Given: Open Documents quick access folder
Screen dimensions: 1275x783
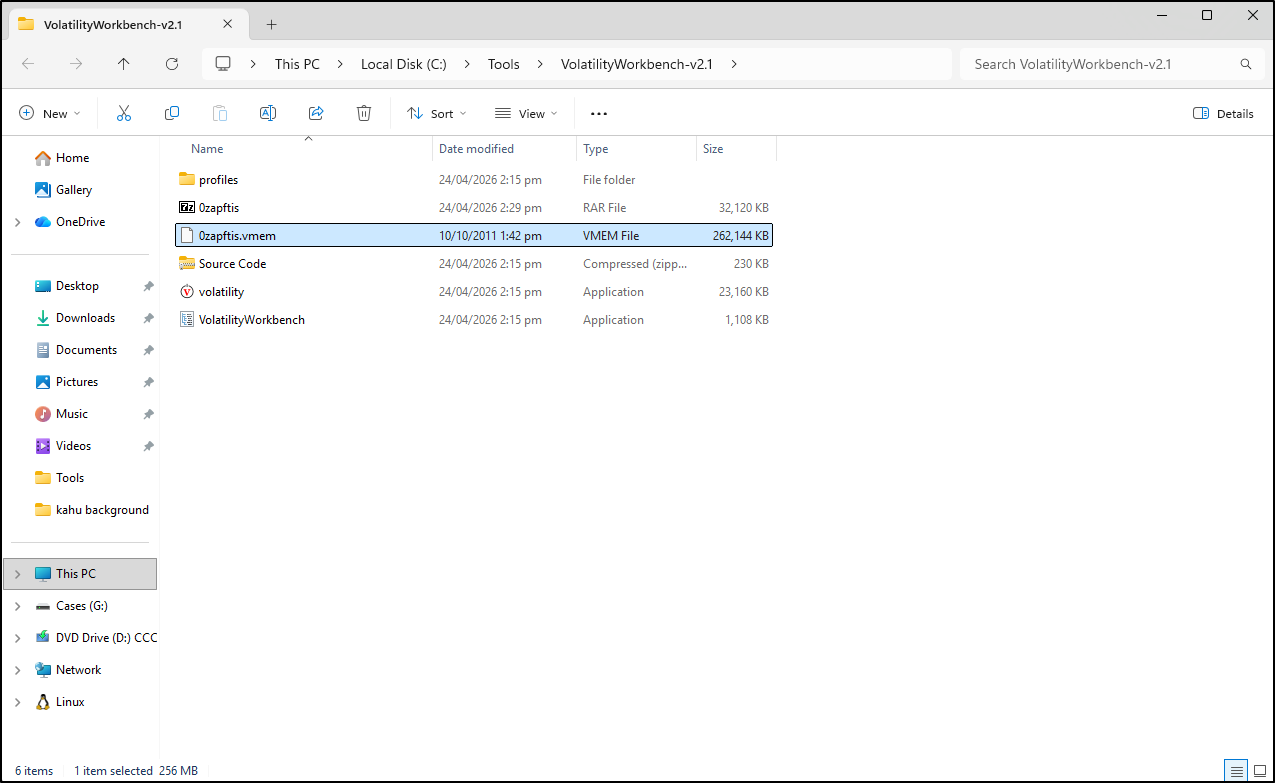Looking at the screenshot, I should (x=86, y=350).
